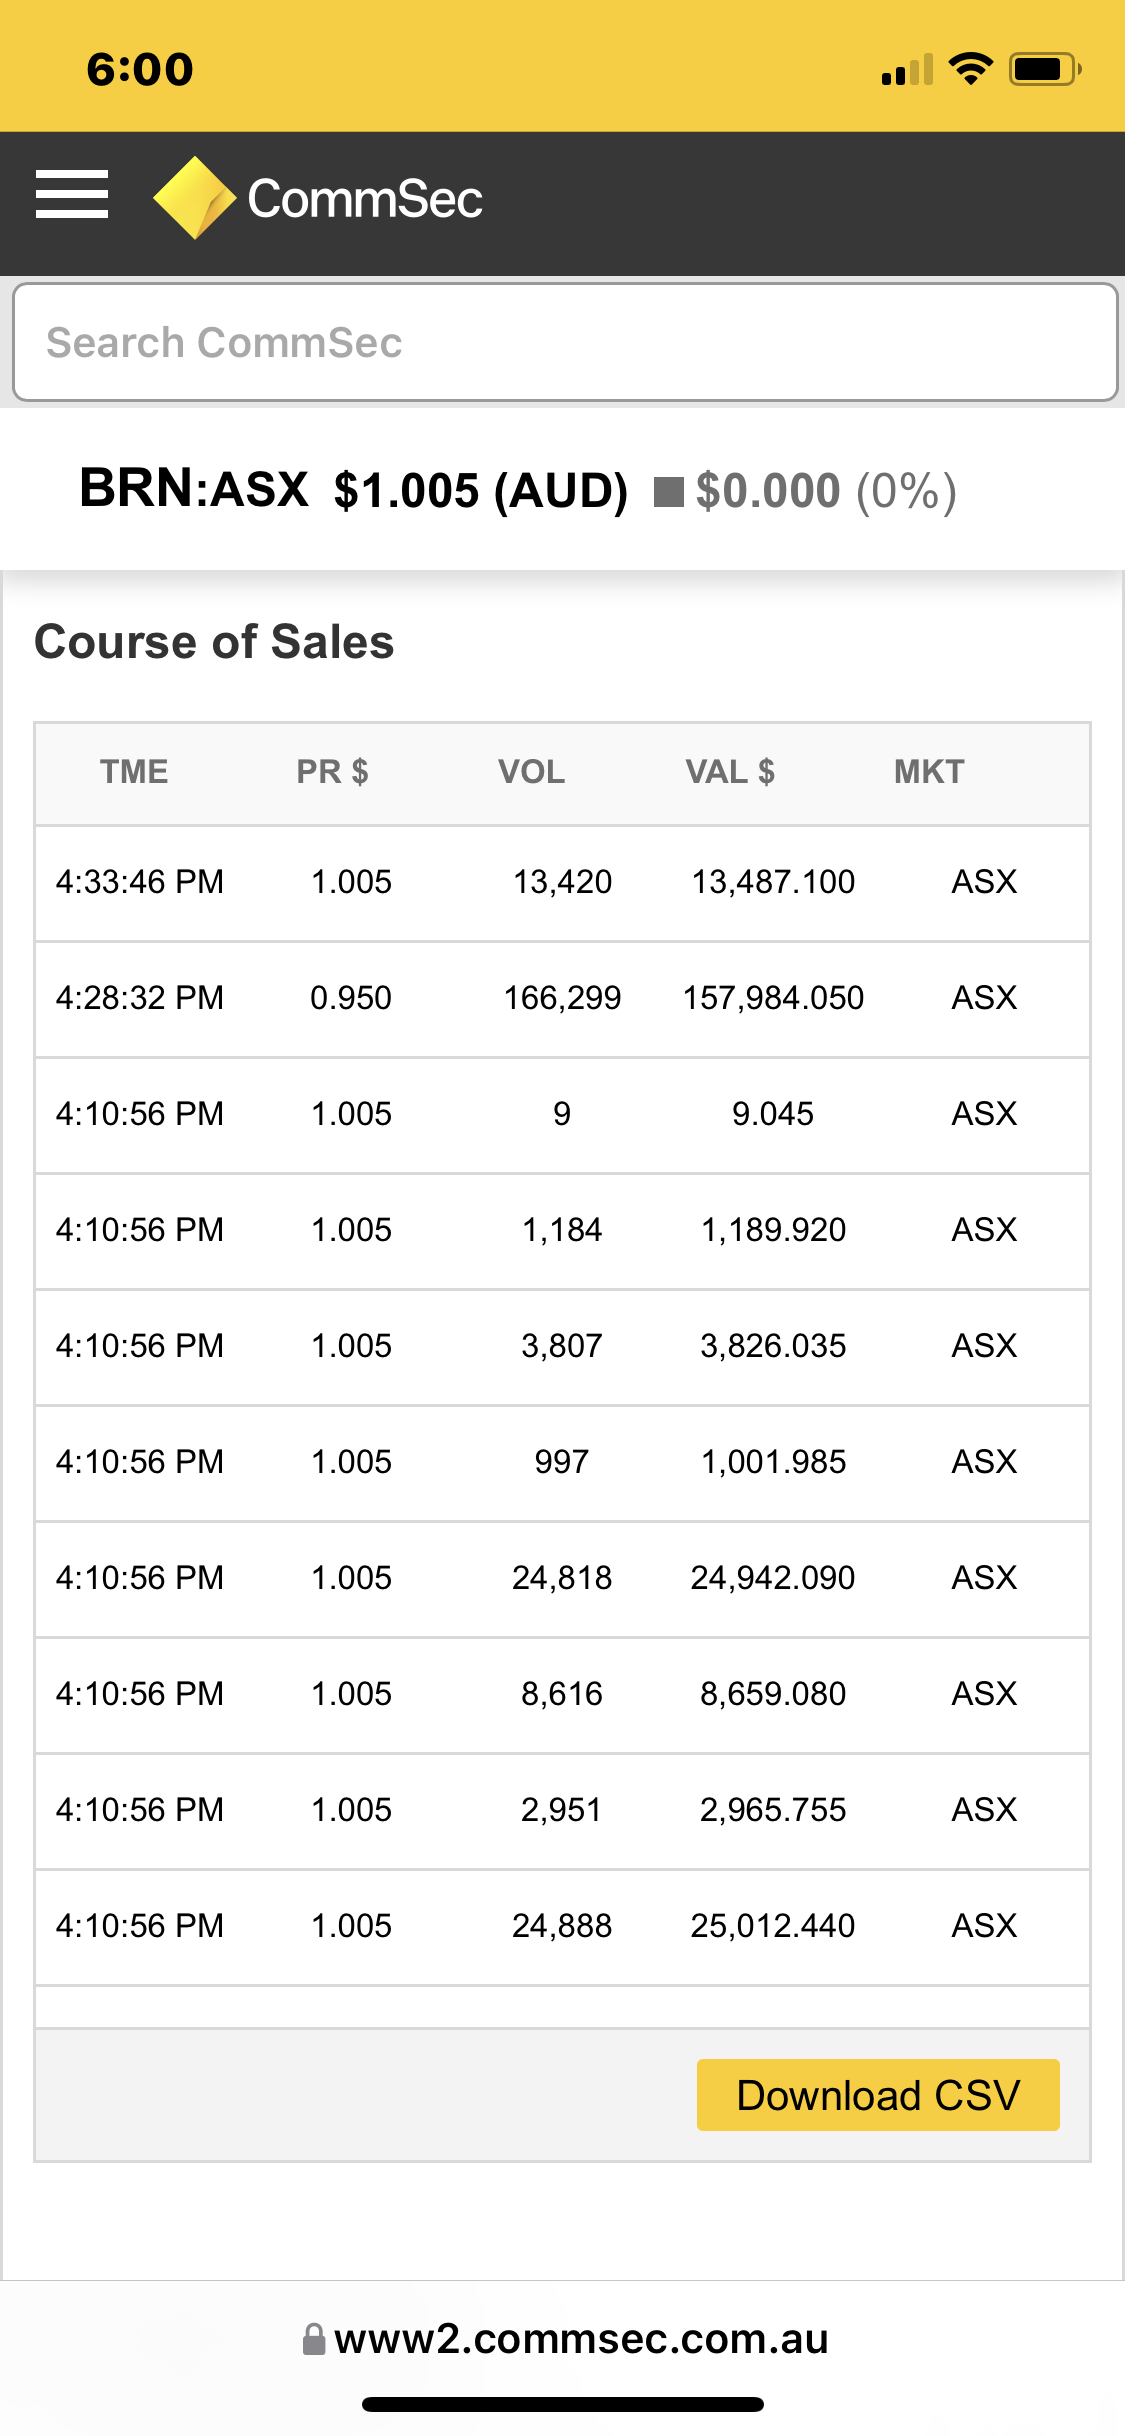This screenshot has height=2436, width=1125.
Task: Tap the lock icon beside the URL
Action: 314,2339
